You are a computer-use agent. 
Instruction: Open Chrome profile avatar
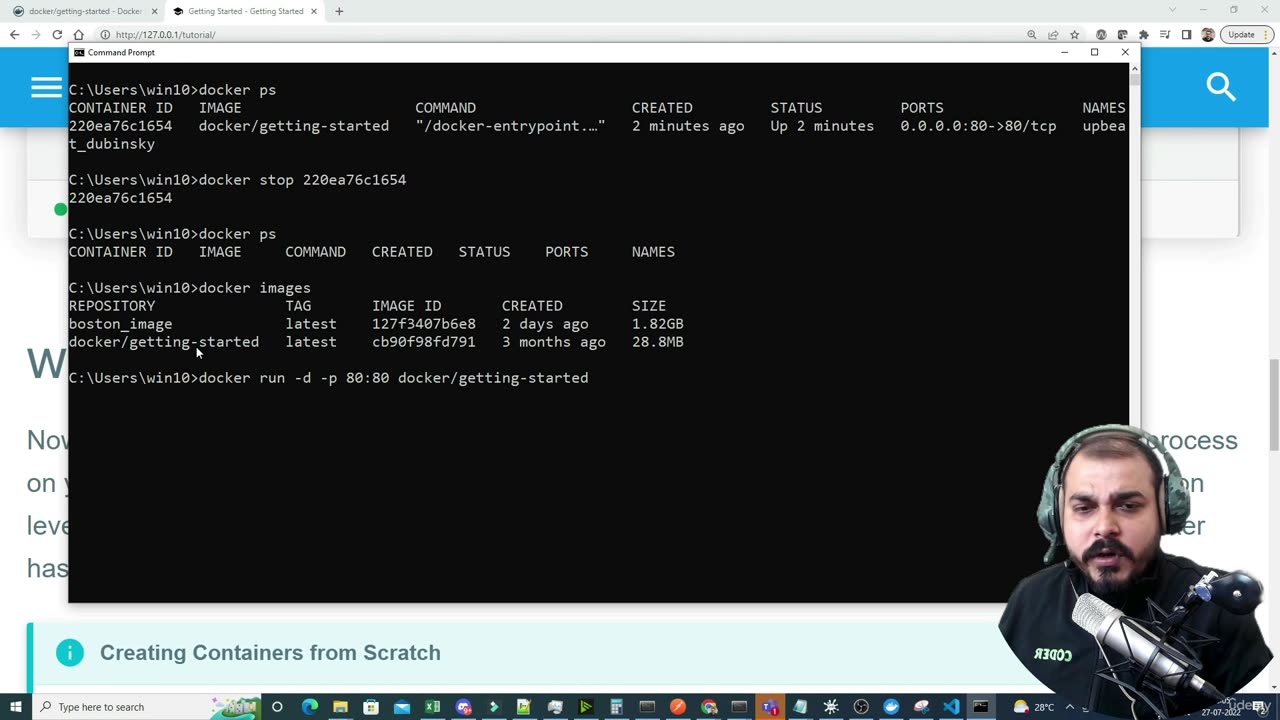pyautogui.click(x=1208, y=34)
